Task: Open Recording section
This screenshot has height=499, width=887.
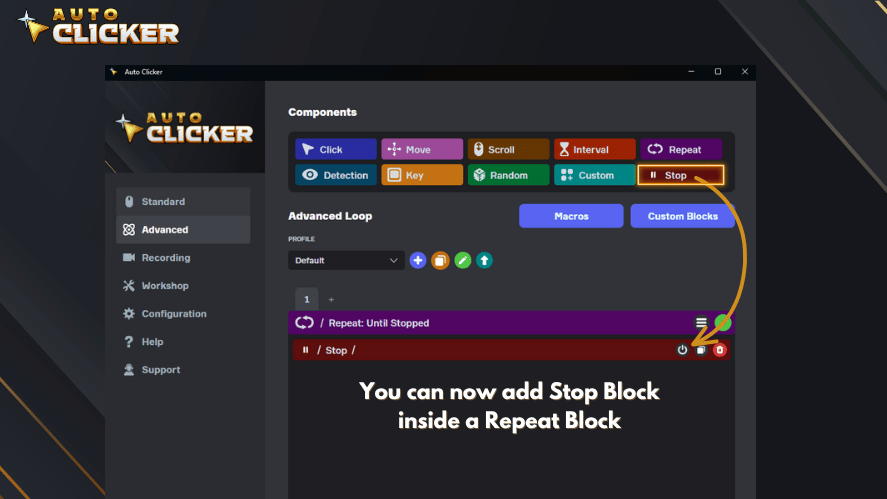Action: pyautogui.click(x=183, y=257)
